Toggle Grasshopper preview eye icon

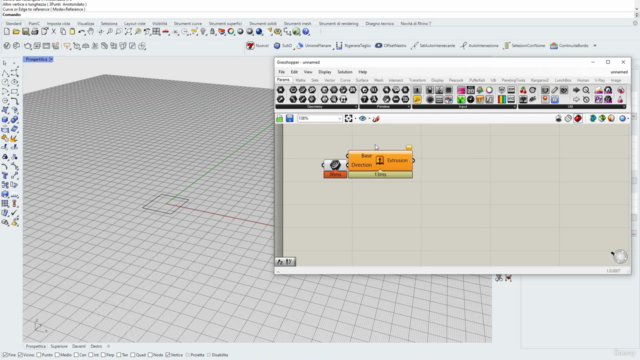[x=362, y=118]
